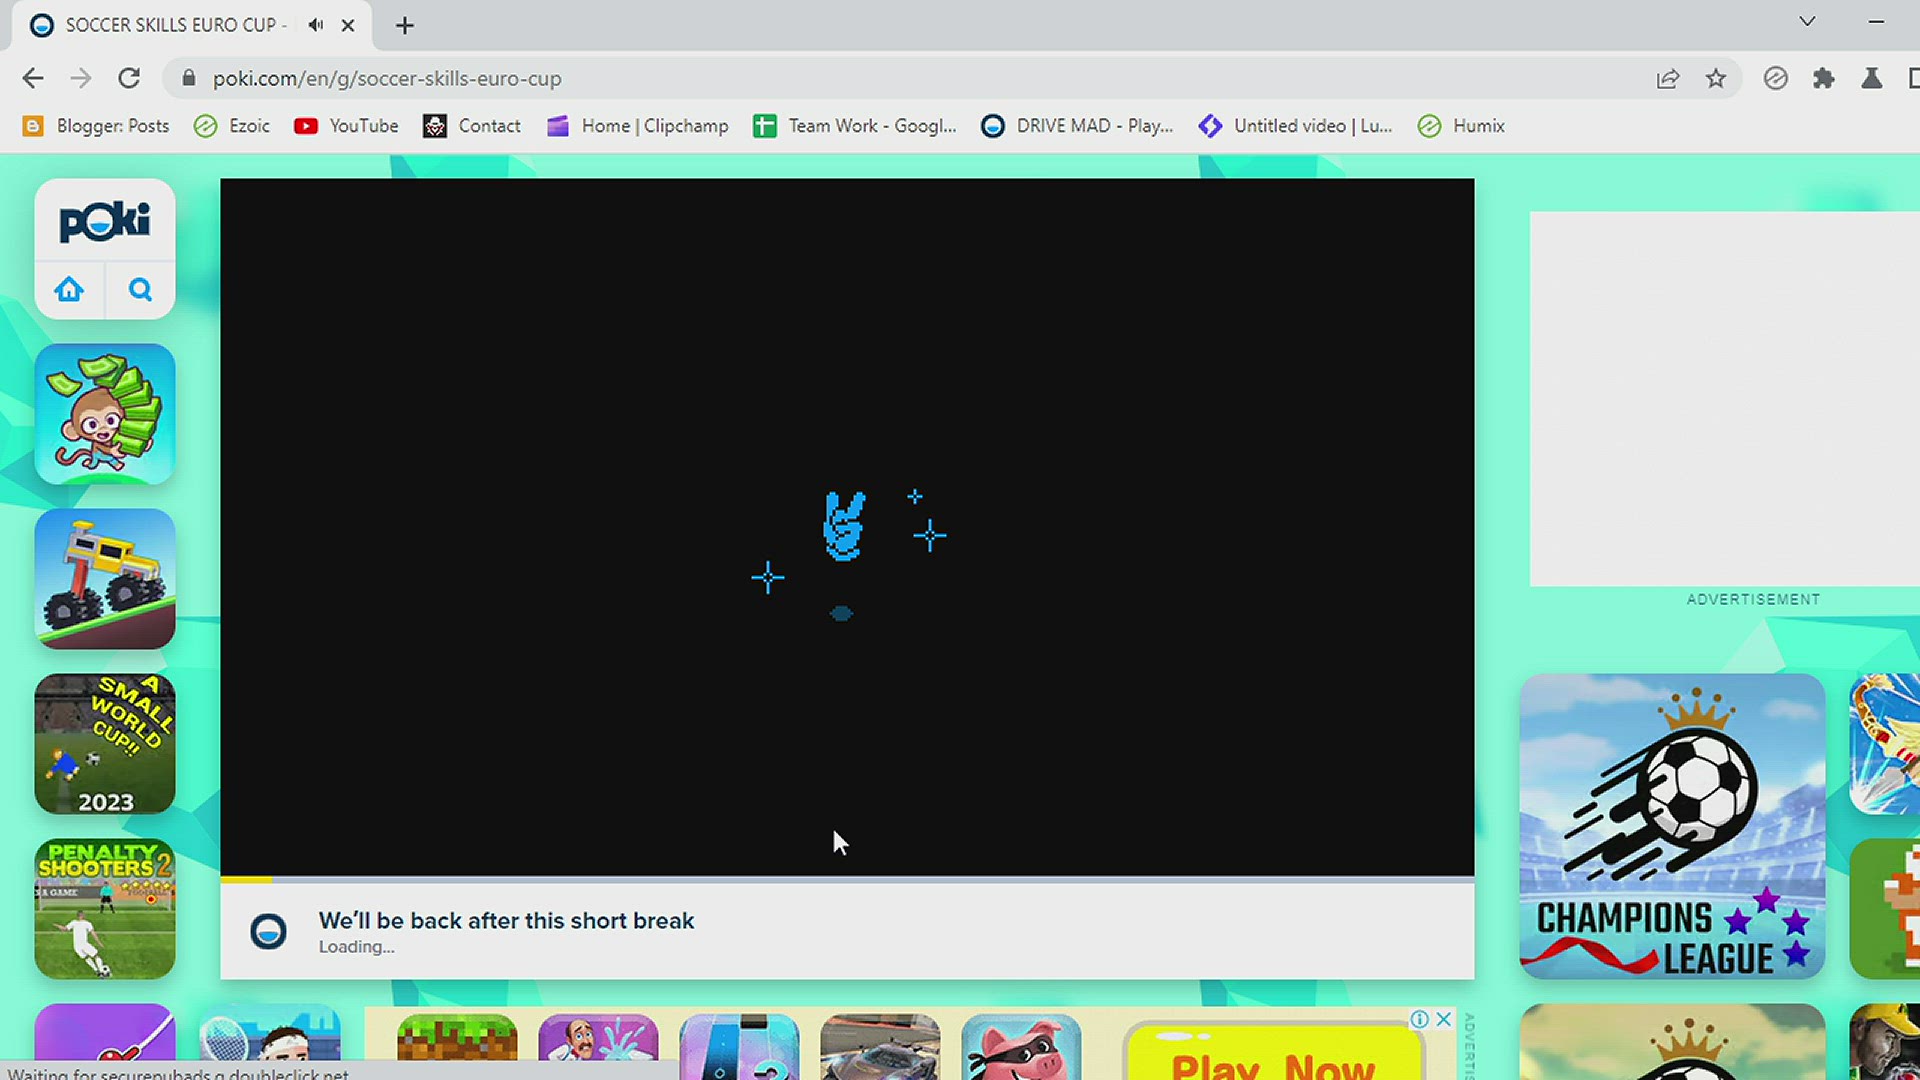Open the Humix bookmark

(x=1461, y=126)
